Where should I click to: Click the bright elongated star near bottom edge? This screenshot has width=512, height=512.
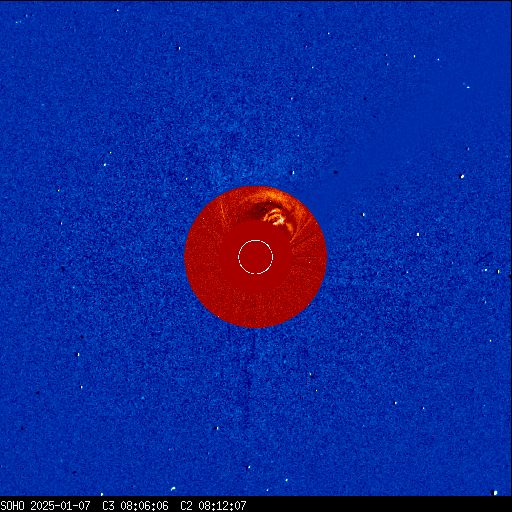coord(173,489)
